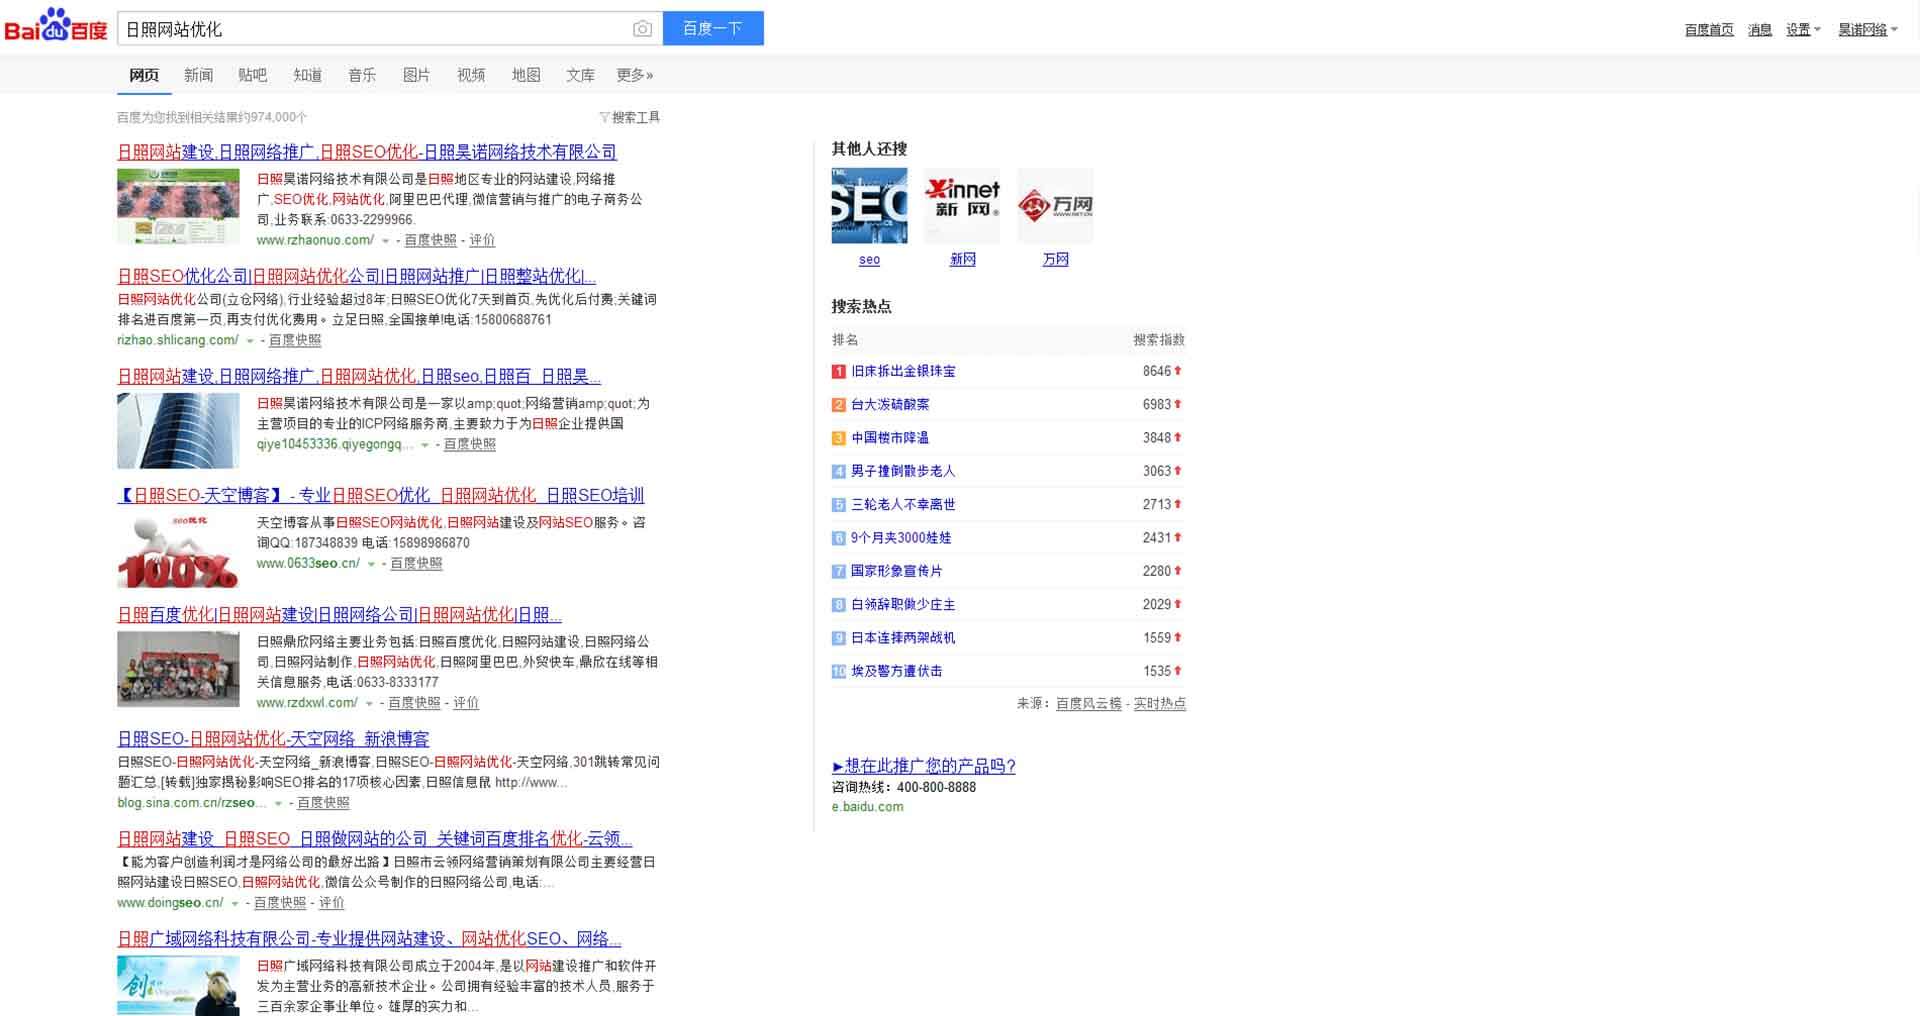Switch to the 图片 tab
Viewport: 1920px width, 1016px height.
[416, 75]
